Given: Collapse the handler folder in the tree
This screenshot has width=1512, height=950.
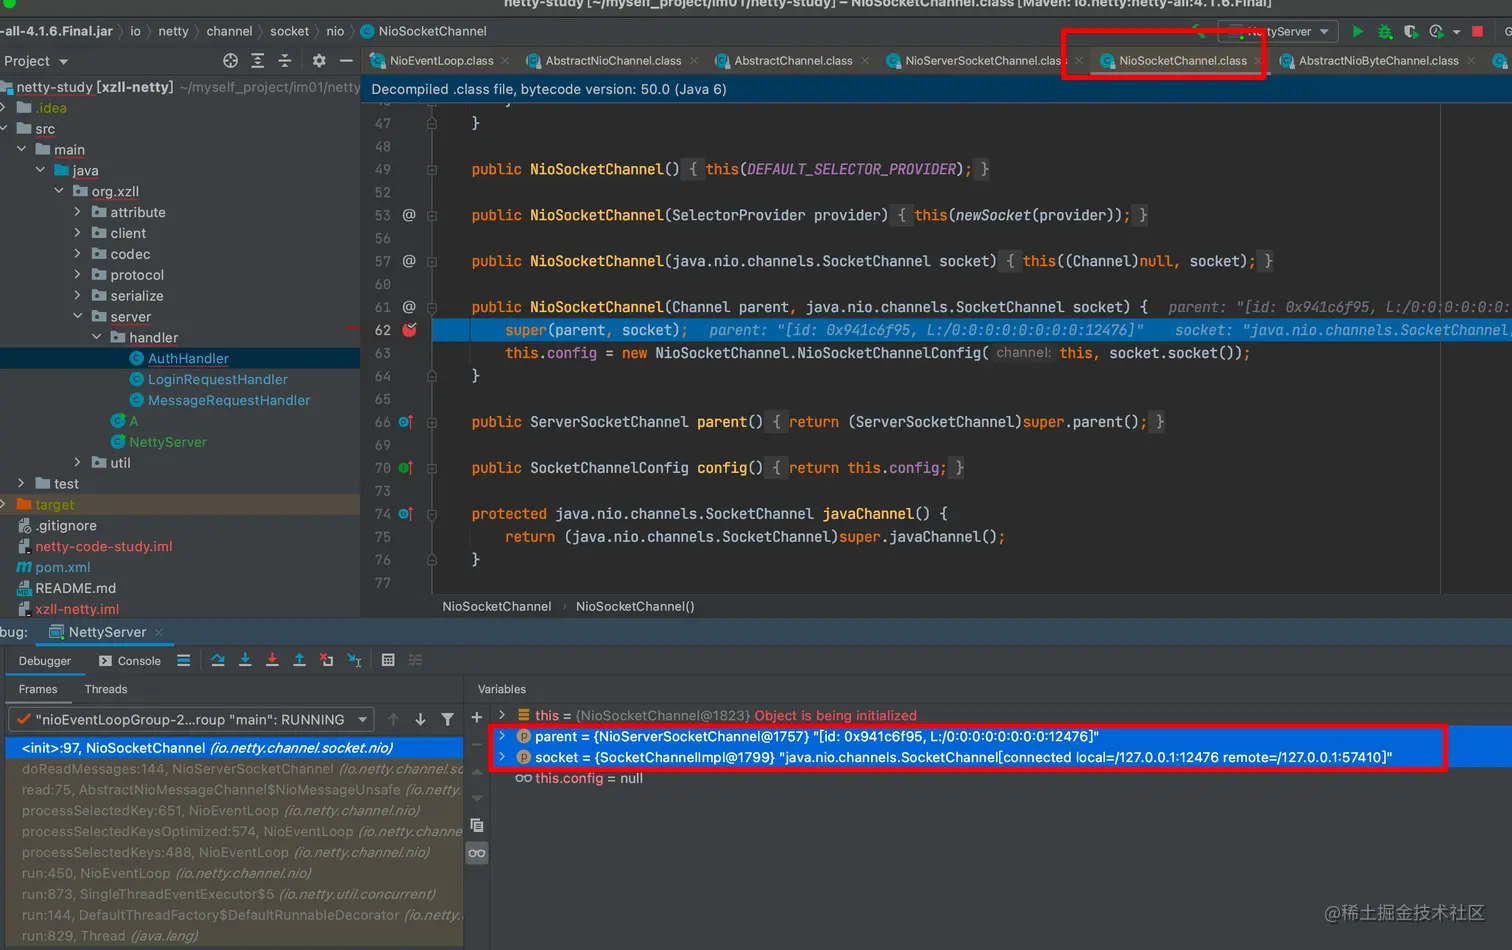Looking at the screenshot, I should point(97,337).
